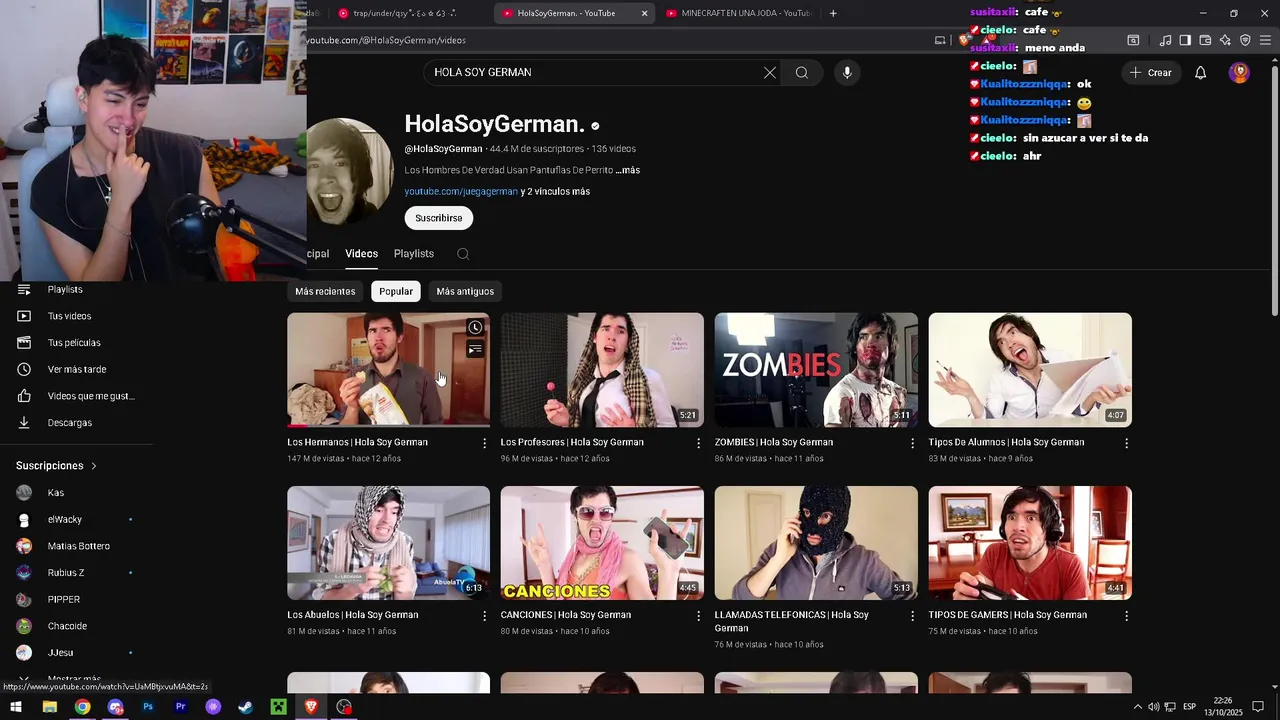The width and height of the screenshot is (1280, 720).
Task: Open Brave Wallet icon
Action: pos(1205,40)
